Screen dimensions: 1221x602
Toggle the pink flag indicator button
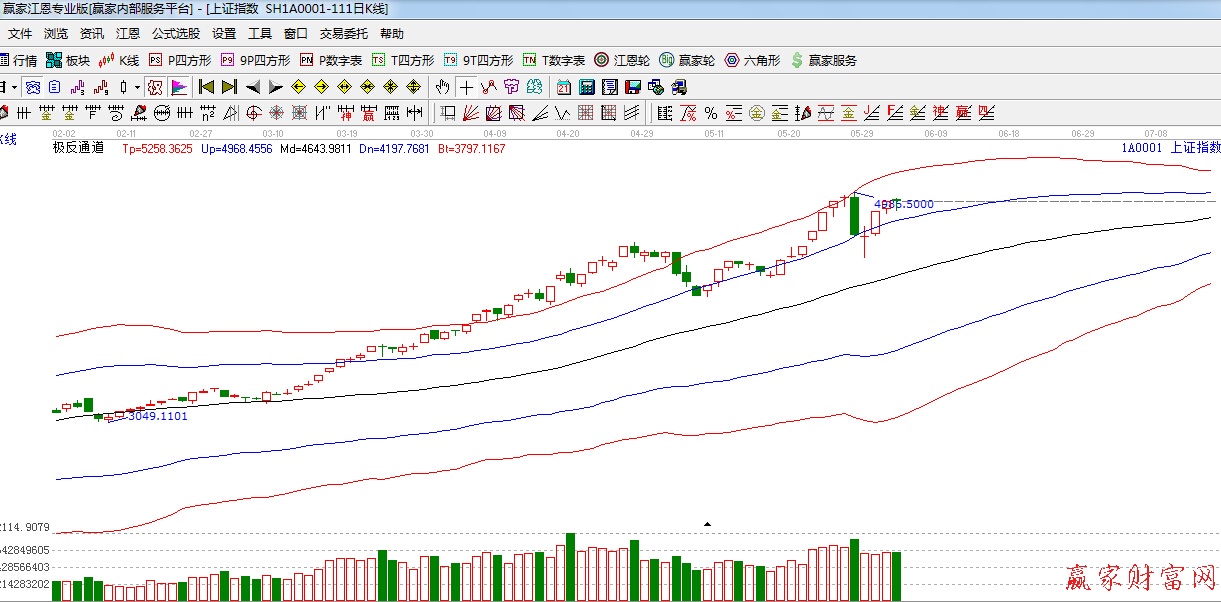click(179, 87)
